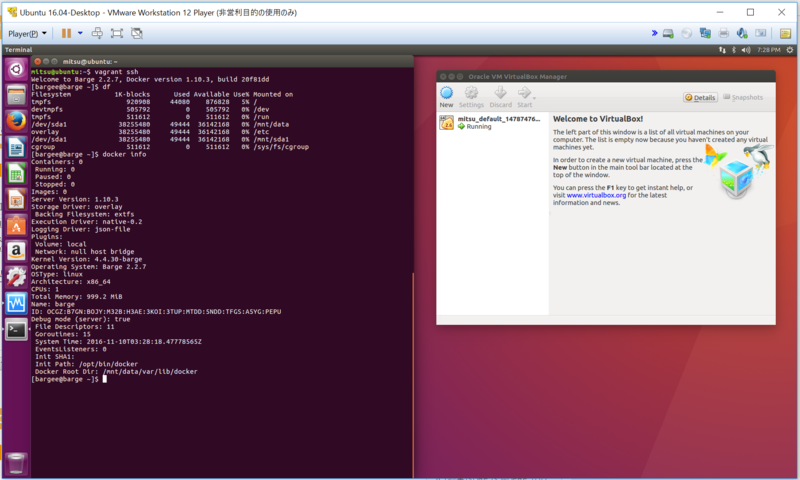Click the sound card device icon
The width and height of the screenshot is (800, 480).
[x=742, y=34]
